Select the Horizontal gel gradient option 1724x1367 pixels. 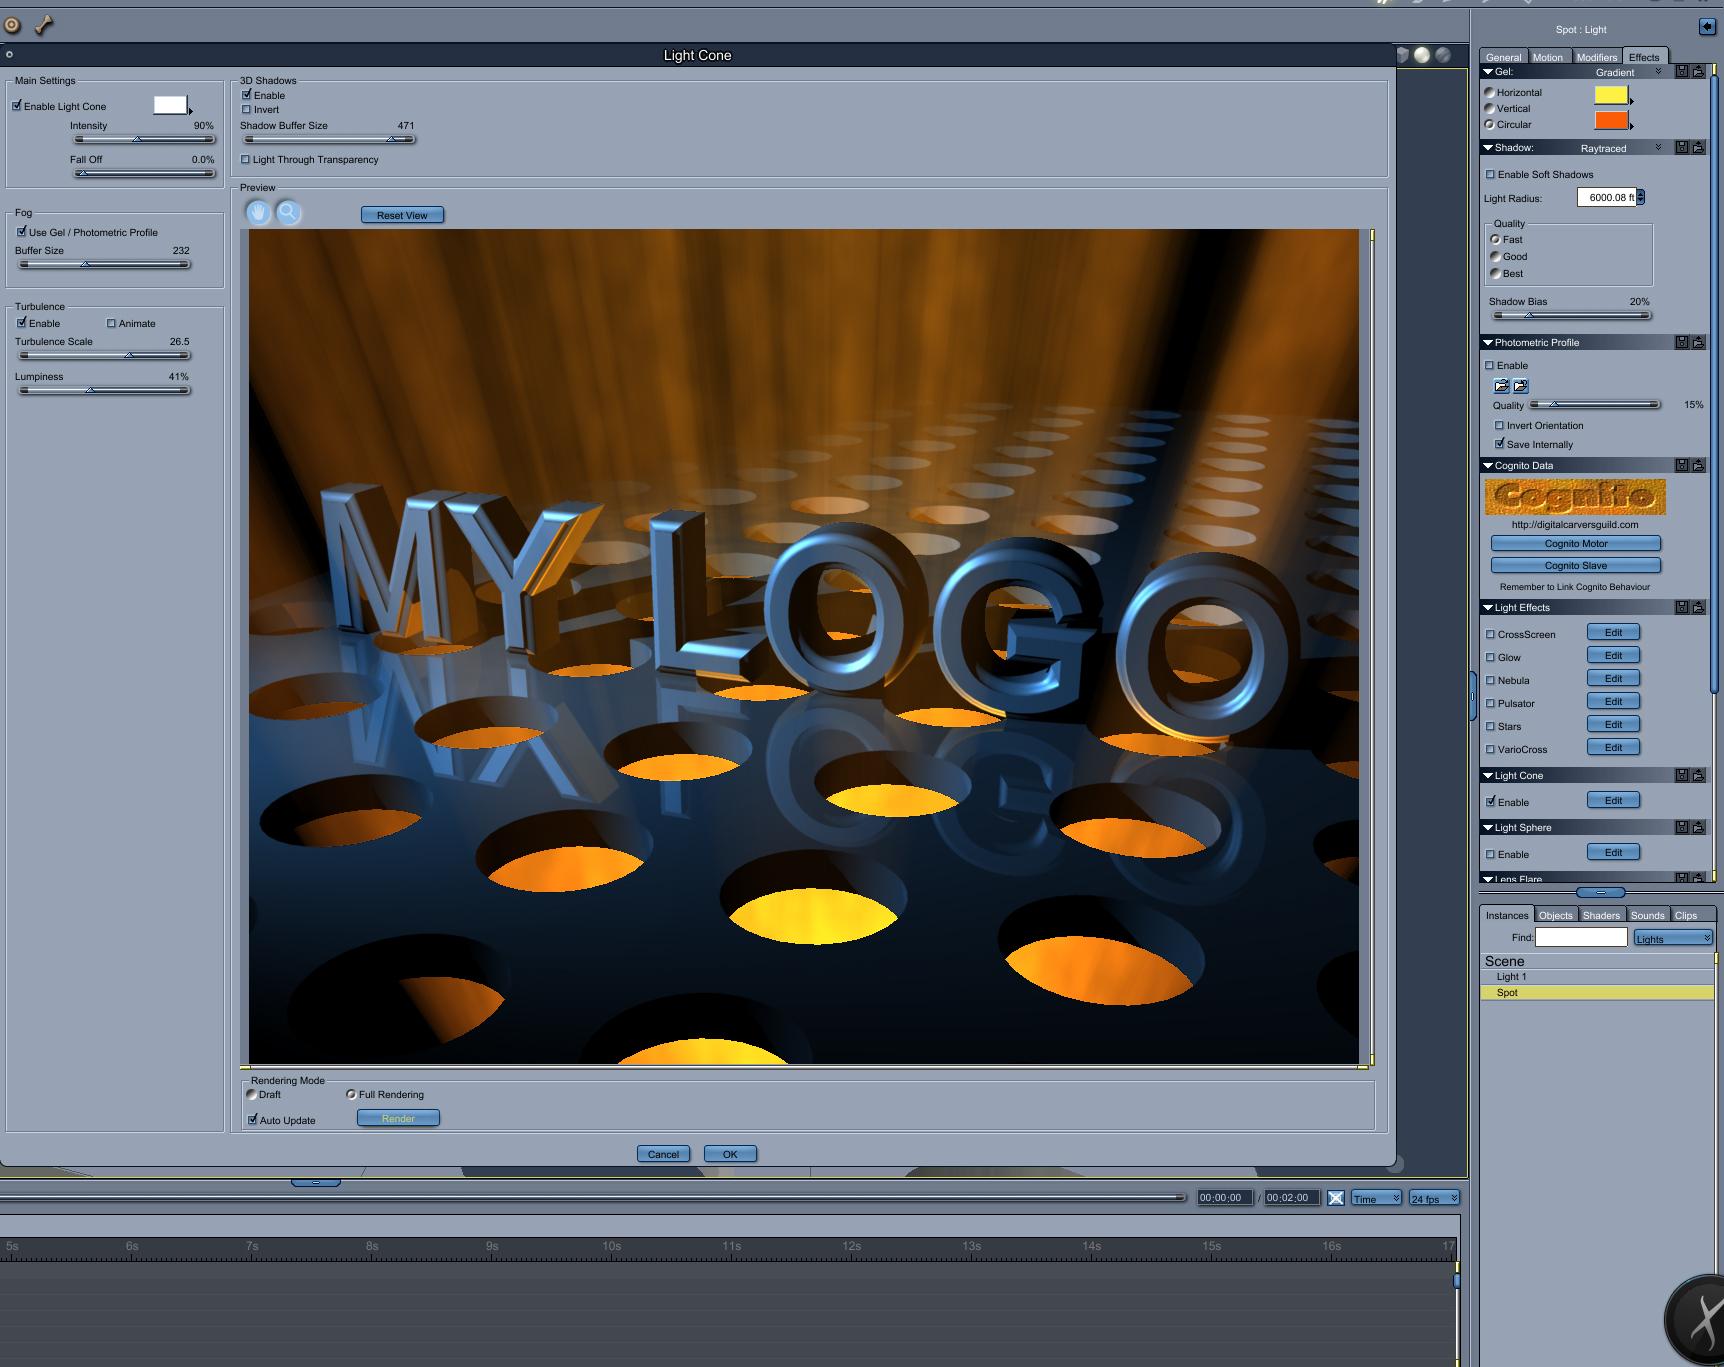(x=1489, y=92)
